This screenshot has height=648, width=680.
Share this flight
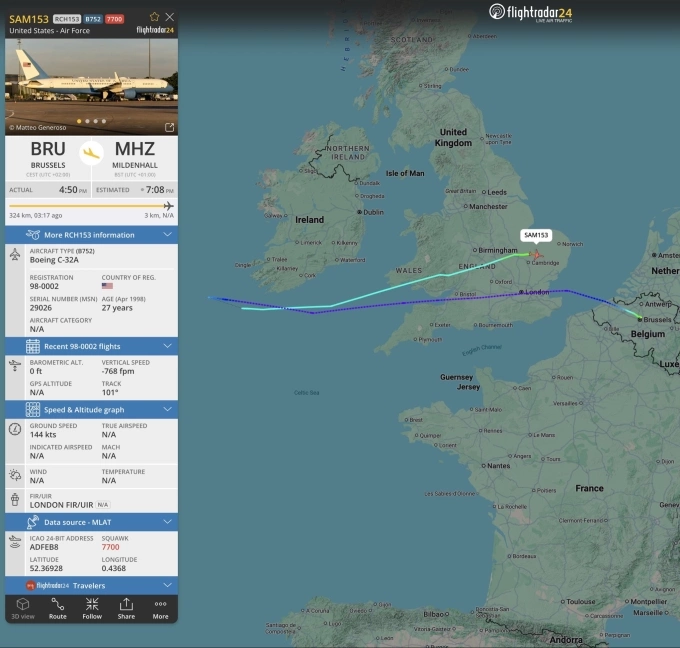126,609
